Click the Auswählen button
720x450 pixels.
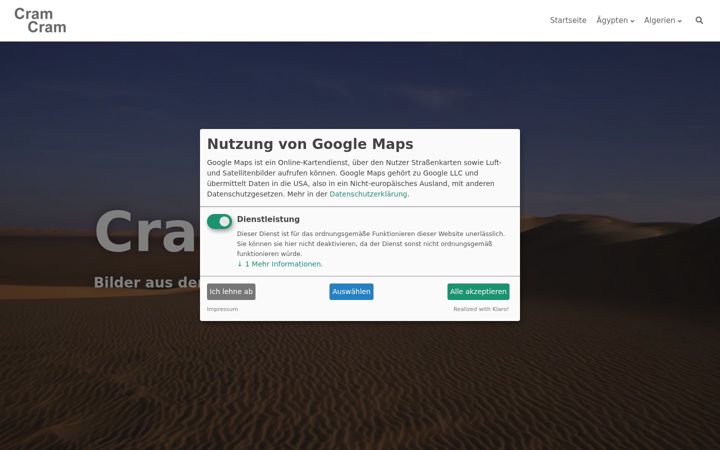pyautogui.click(x=351, y=292)
